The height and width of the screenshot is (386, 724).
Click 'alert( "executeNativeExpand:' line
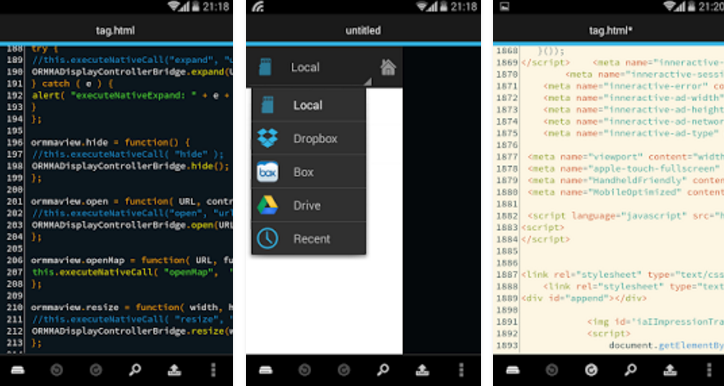pyautogui.click(x=131, y=96)
